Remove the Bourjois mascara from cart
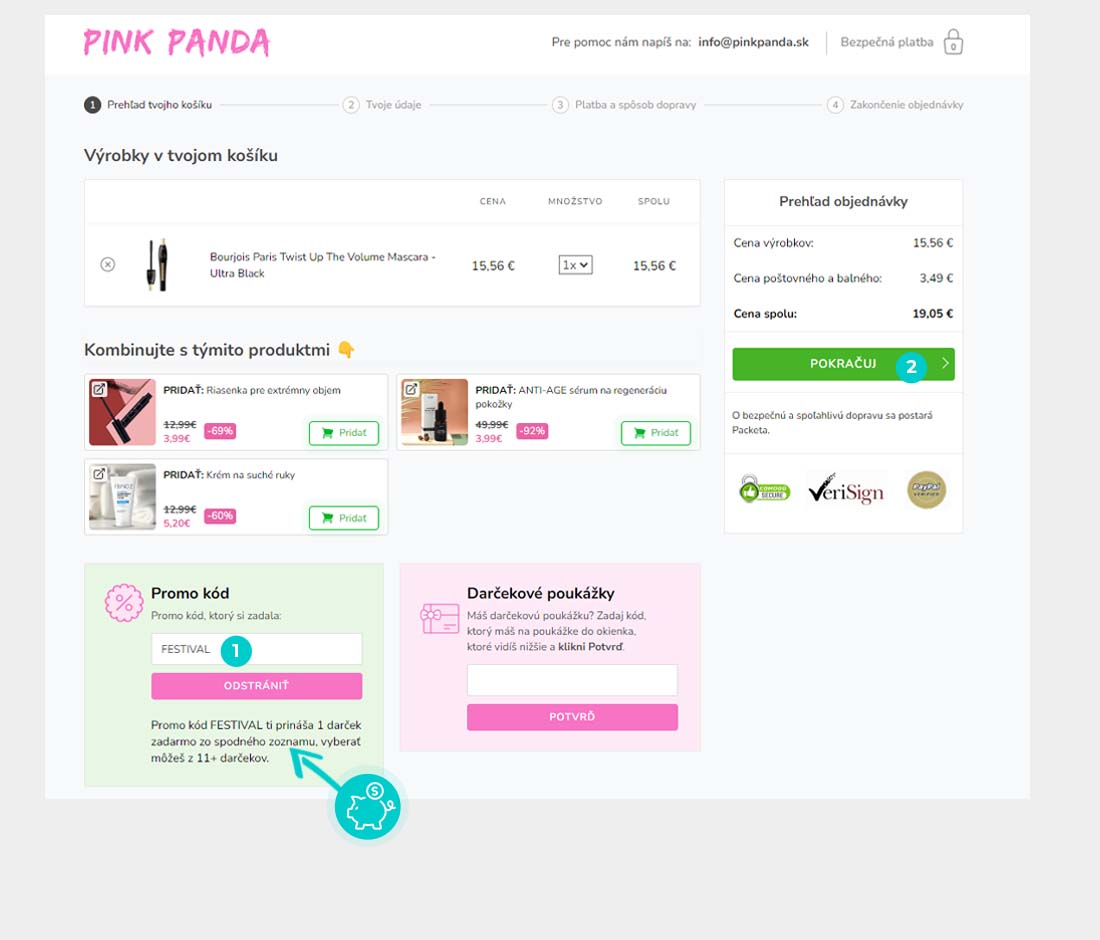Viewport: 1100px width, 940px height. (107, 264)
